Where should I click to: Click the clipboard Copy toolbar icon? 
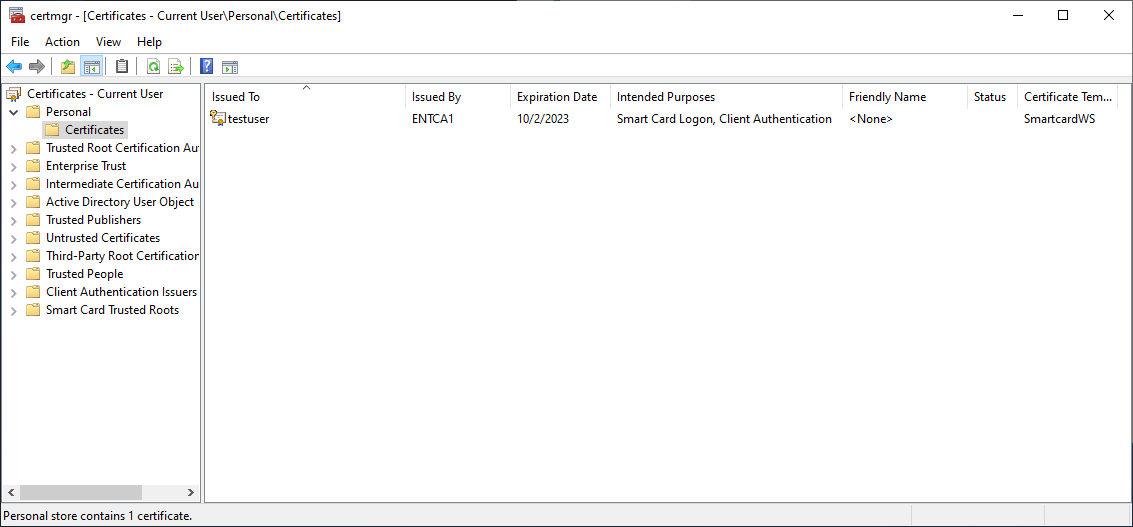coord(122,67)
